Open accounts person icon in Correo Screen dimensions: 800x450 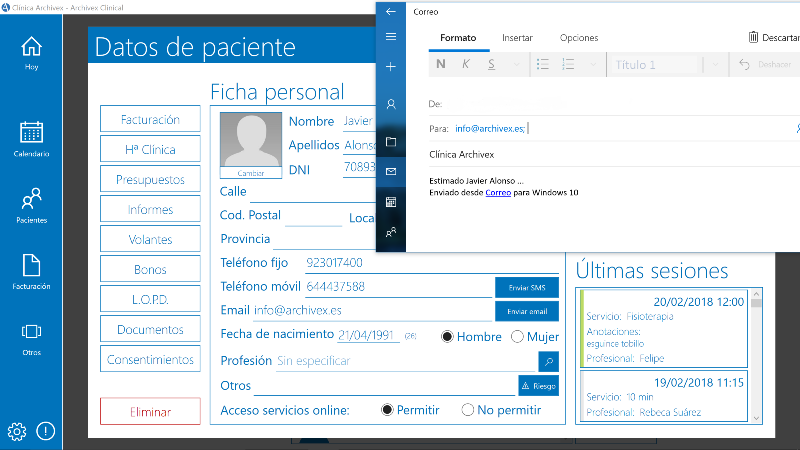[x=391, y=104]
